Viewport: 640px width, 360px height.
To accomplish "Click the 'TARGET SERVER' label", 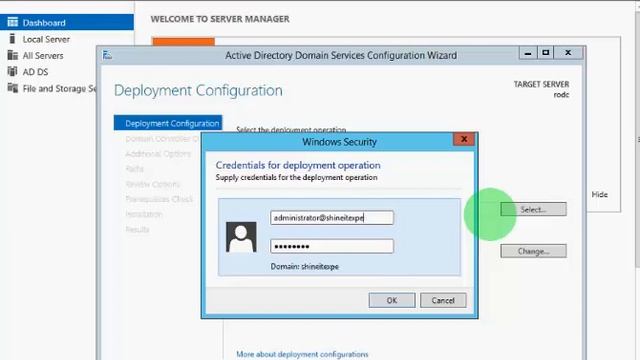I will (x=541, y=84).
